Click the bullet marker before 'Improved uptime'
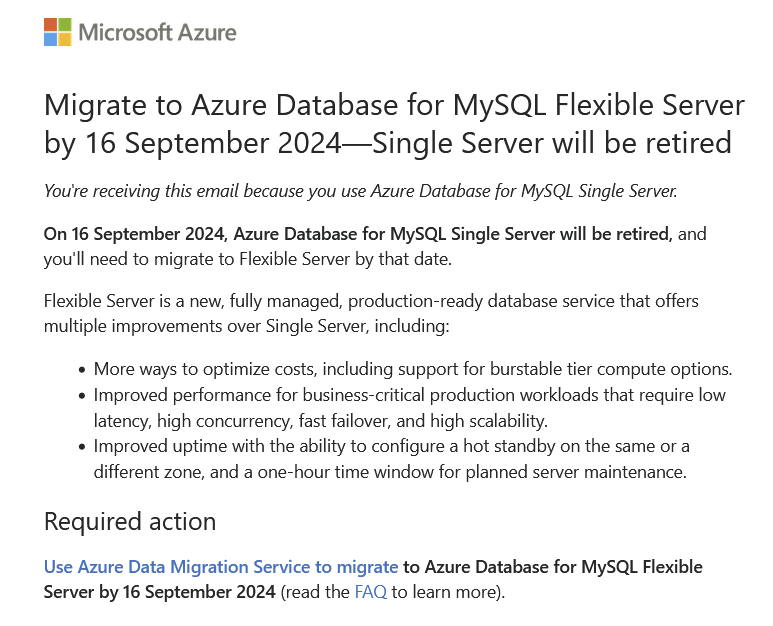 pyautogui.click(x=82, y=447)
